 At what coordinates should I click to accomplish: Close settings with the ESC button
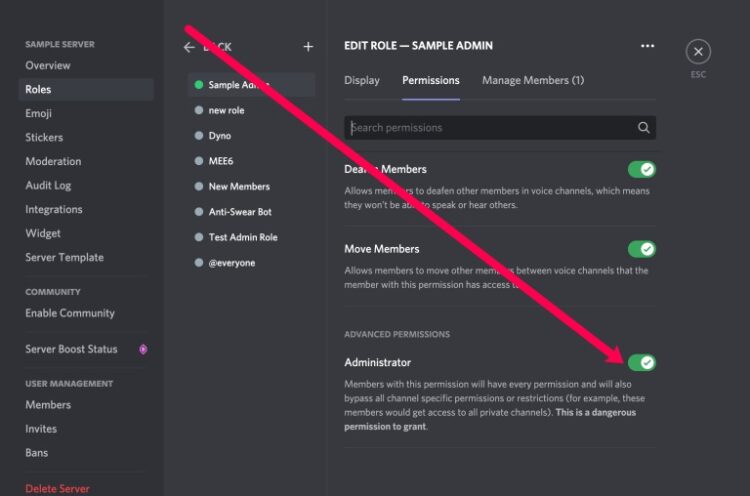[698, 52]
